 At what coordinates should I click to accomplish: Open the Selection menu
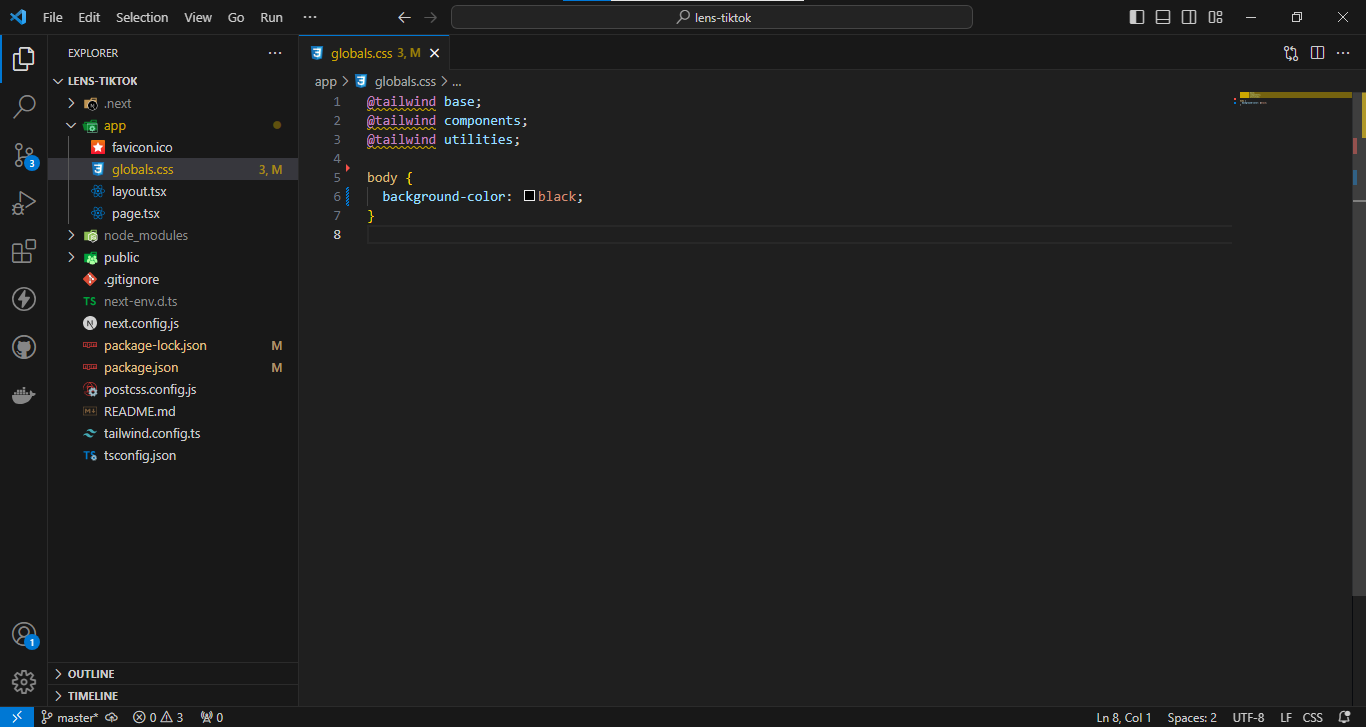[142, 17]
